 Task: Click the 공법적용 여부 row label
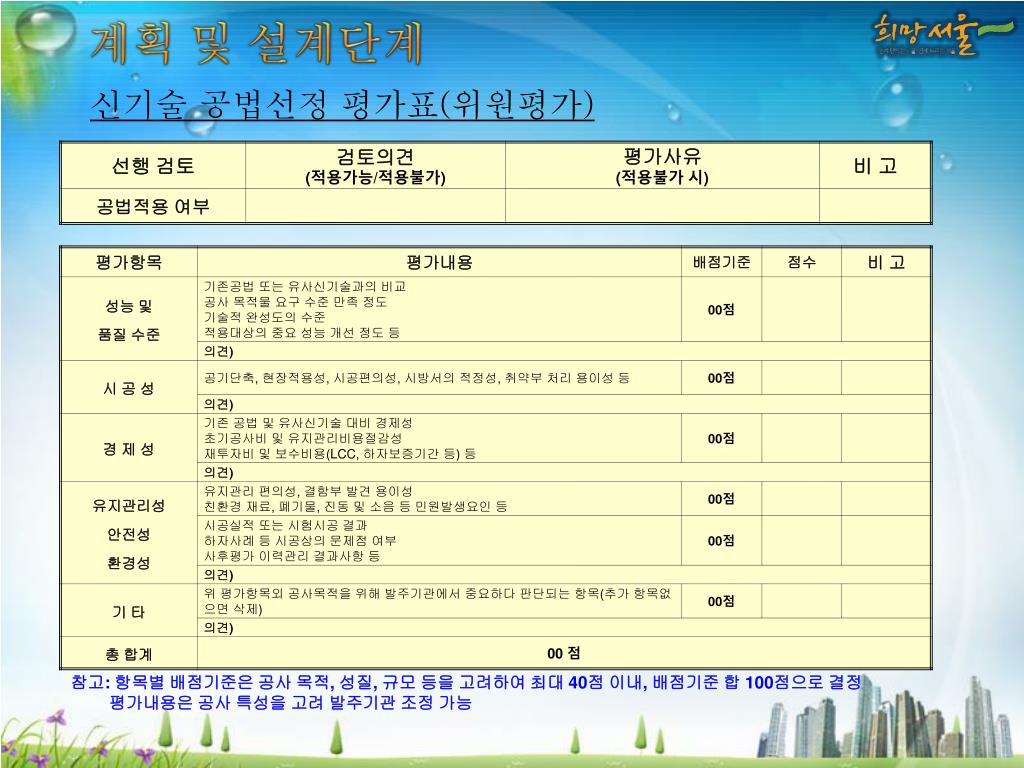[153, 206]
